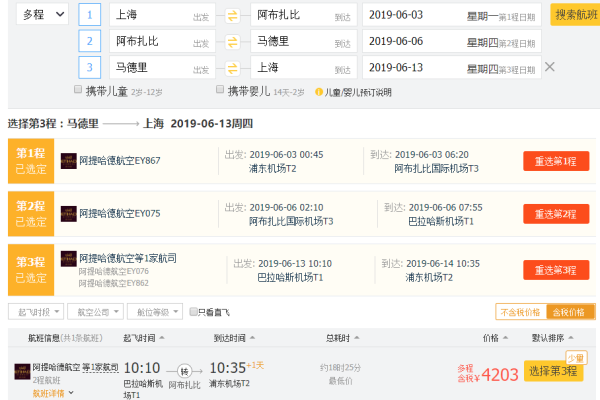Enable traveling with child checkbox

[x=78, y=89]
